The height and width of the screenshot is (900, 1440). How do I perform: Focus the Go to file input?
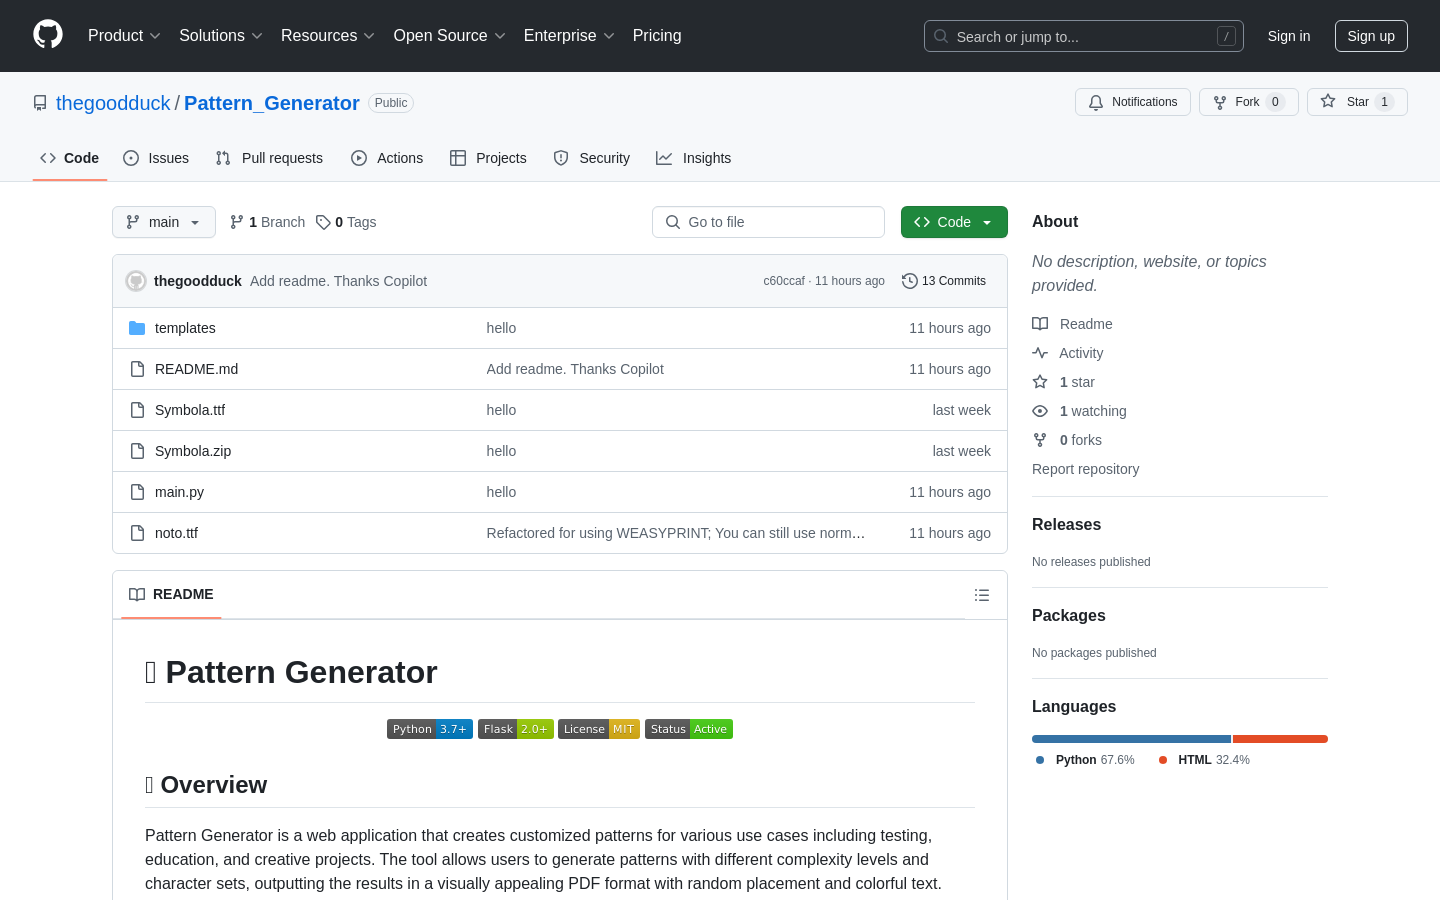(768, 222)
